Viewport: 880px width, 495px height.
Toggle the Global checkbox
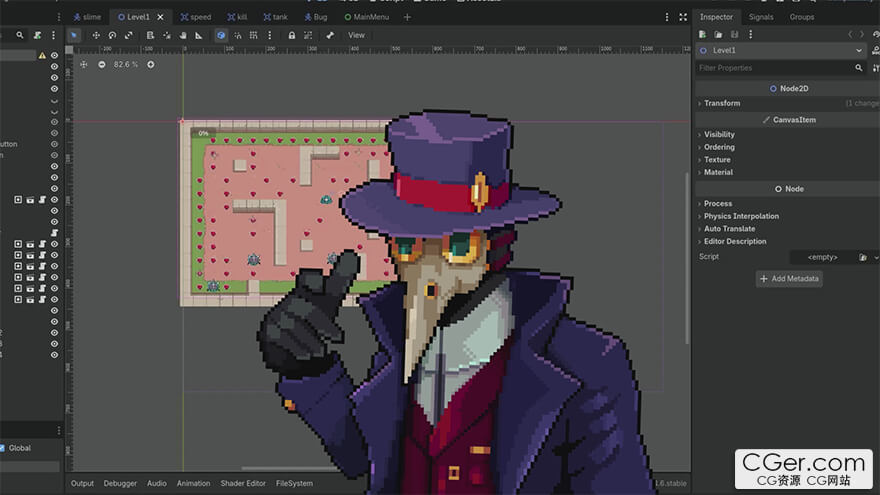(x=2, y=448)
